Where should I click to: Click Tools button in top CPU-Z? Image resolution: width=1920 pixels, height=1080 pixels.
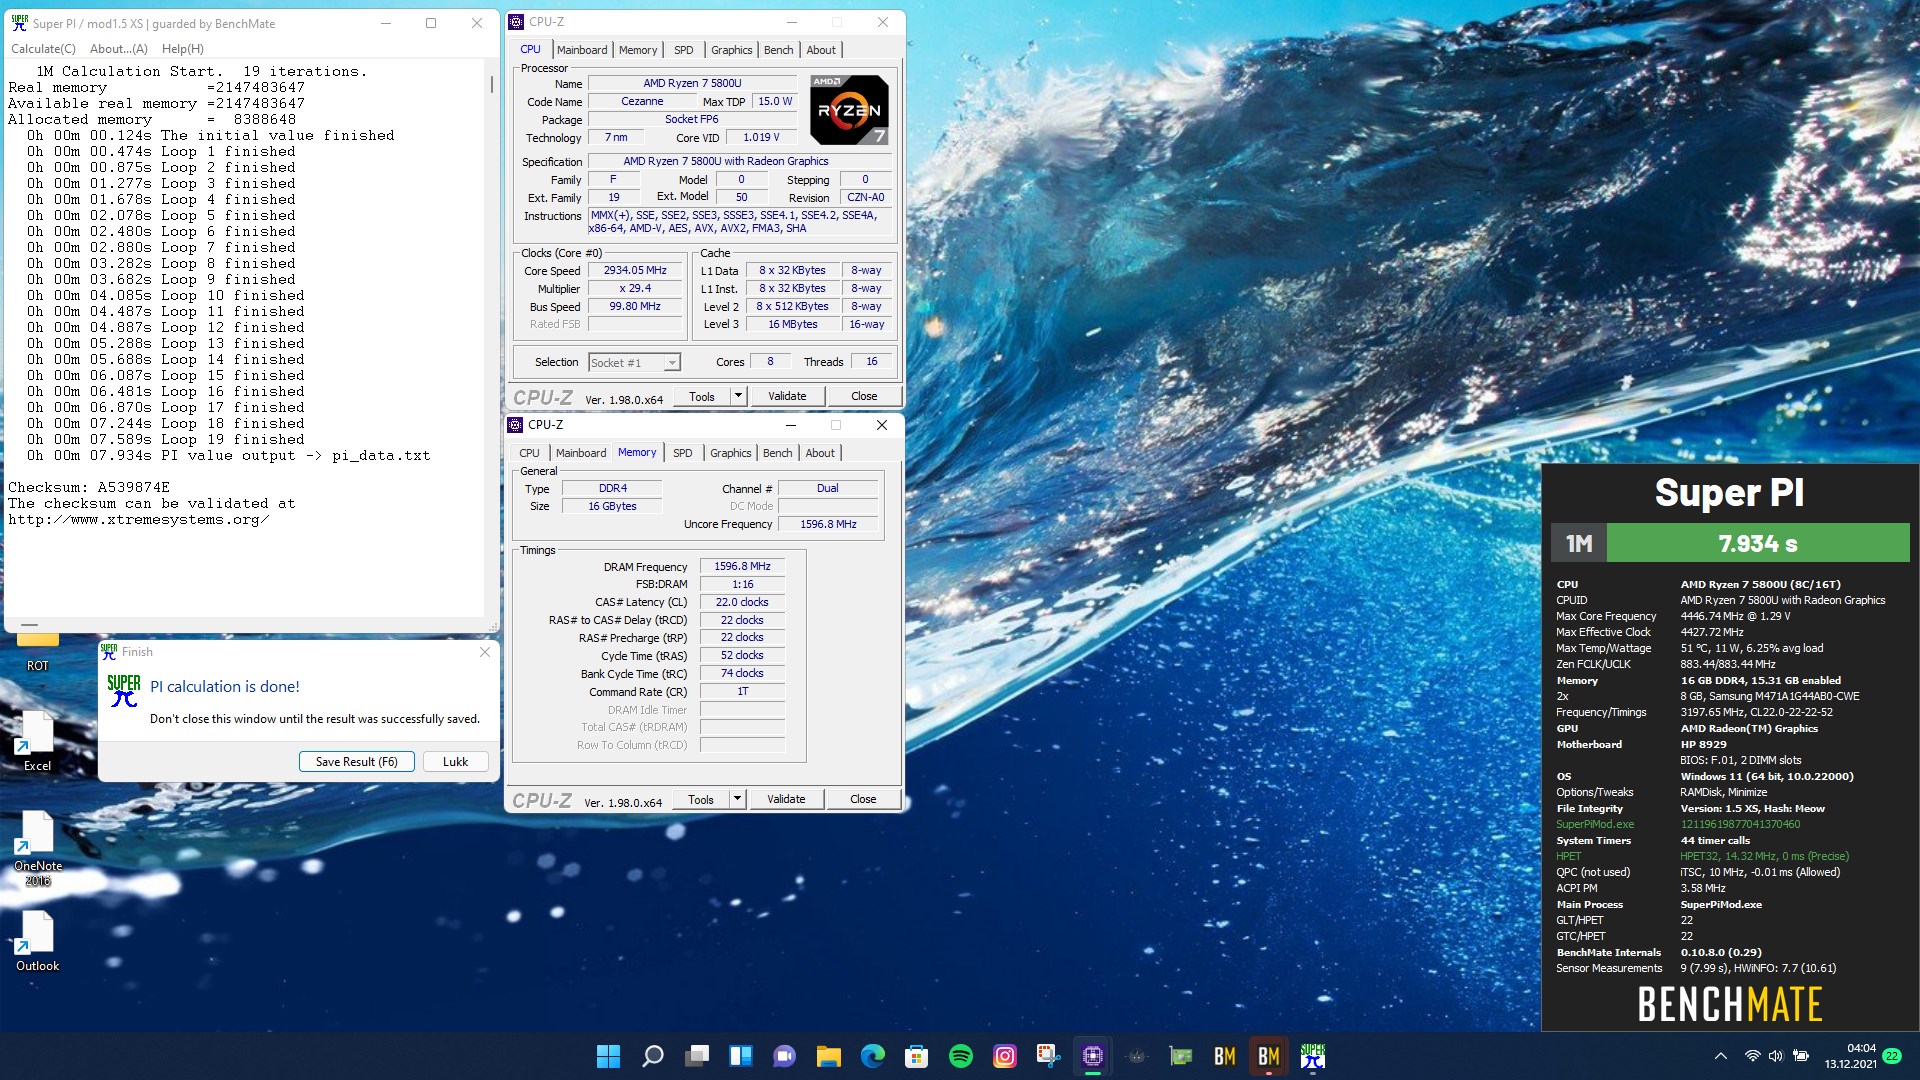click(702, 397)
